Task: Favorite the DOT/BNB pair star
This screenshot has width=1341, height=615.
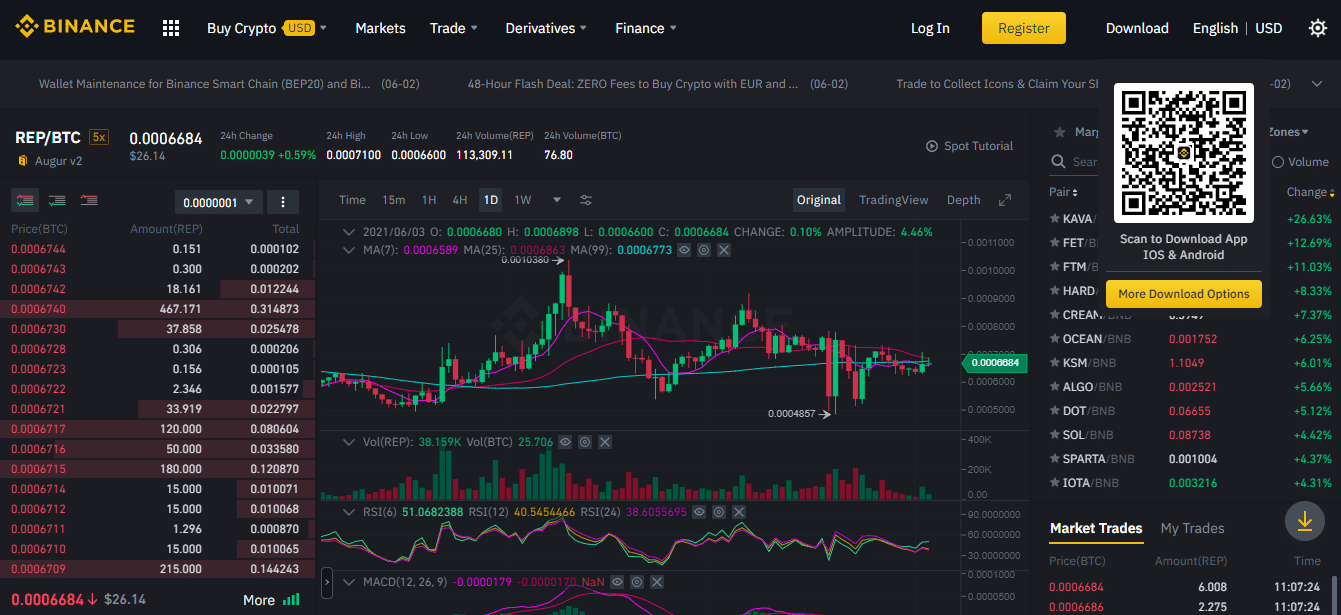Action: [1054, 410]
